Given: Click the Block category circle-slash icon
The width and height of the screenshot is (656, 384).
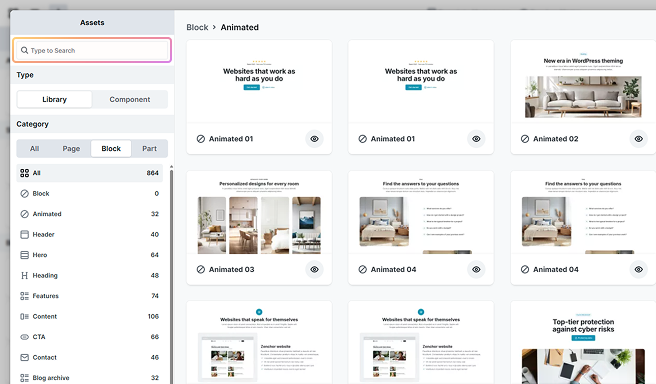Looking at the screenshot, I should coord(25,193).
